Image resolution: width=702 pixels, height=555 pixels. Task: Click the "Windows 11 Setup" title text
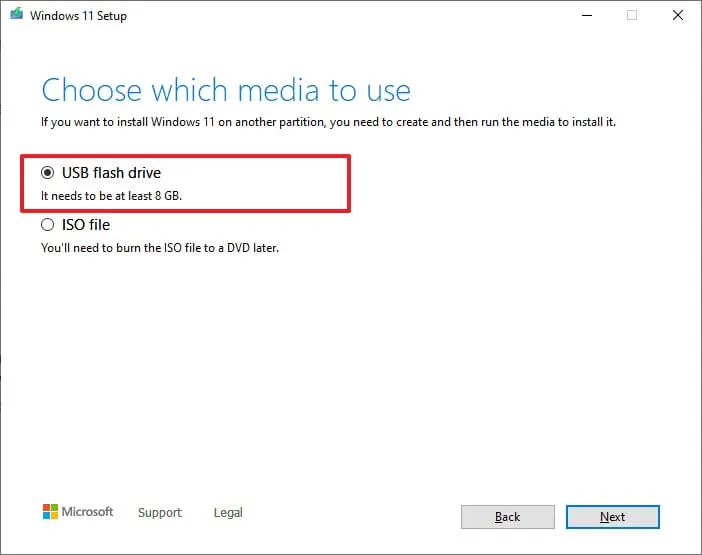78,16
